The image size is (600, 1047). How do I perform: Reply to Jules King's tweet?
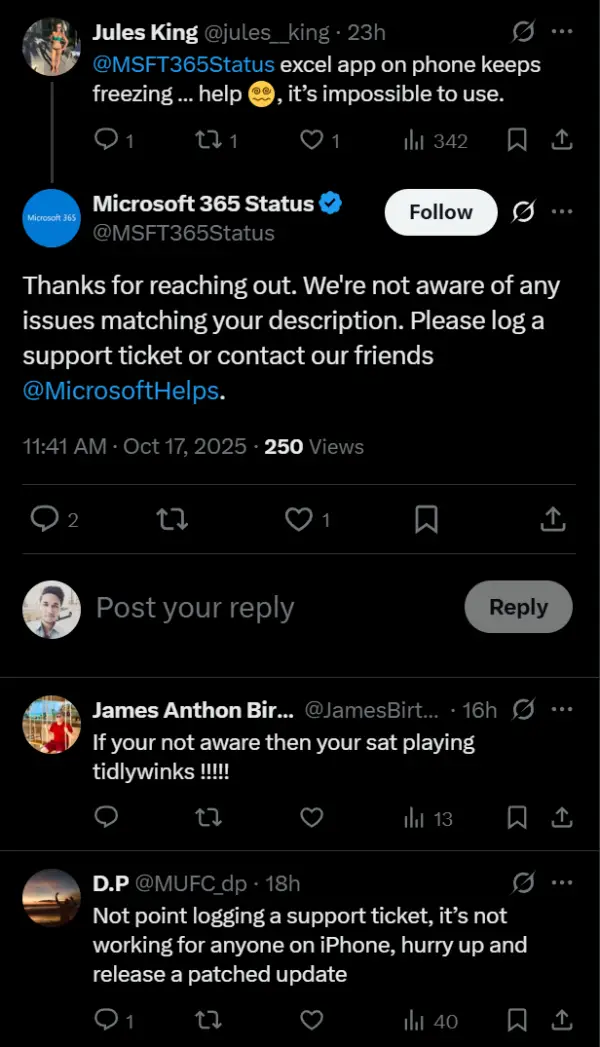pyautogui.click(x=106, y=141)
